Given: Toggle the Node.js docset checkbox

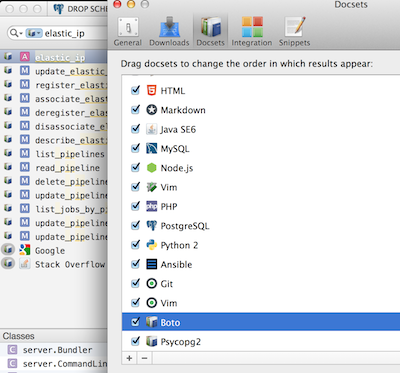Looking at the screenshot, I should pyautogui.click(x=135, y=168).
